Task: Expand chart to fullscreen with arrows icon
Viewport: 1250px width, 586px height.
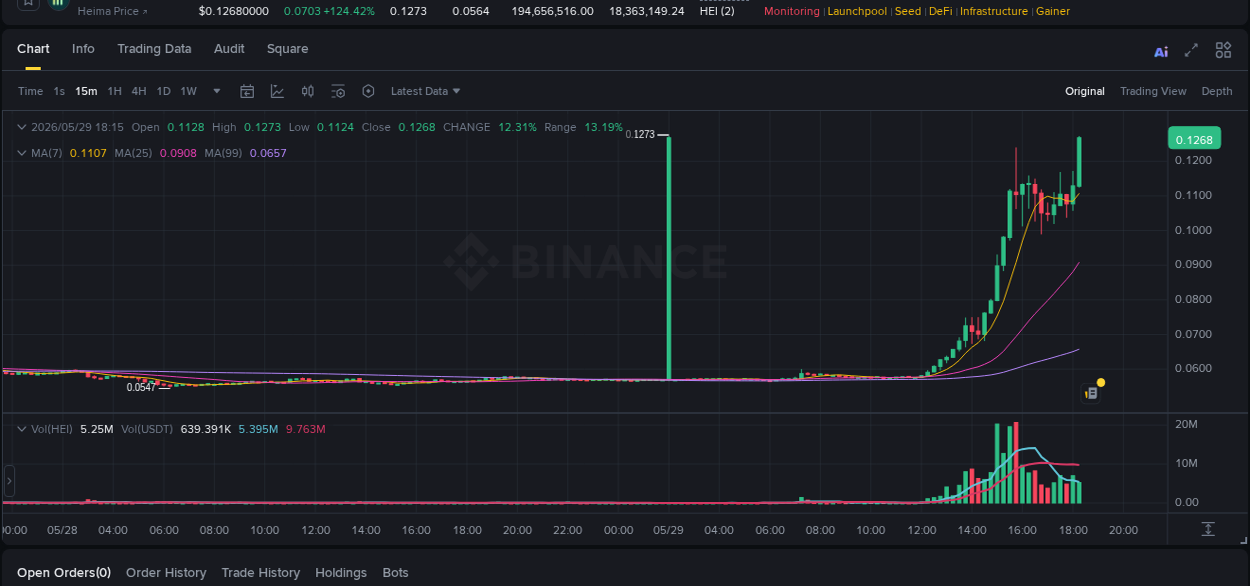Action: [x=1191, y=50]
